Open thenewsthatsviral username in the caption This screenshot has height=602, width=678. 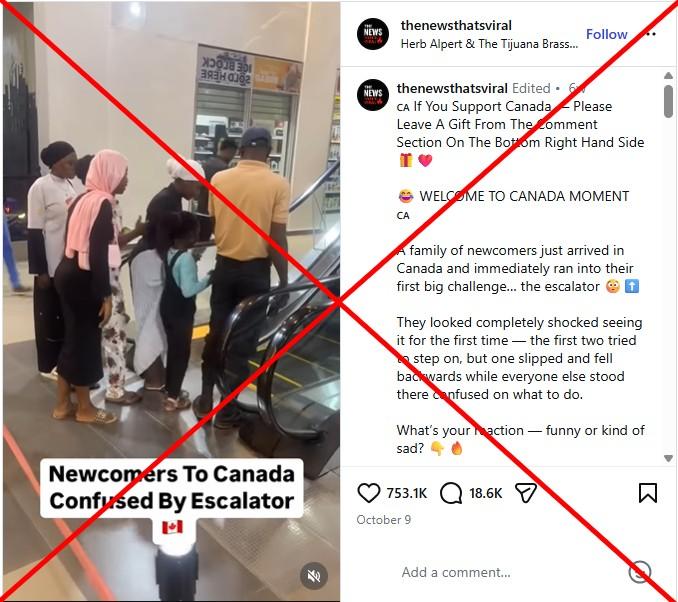[452, 88]
